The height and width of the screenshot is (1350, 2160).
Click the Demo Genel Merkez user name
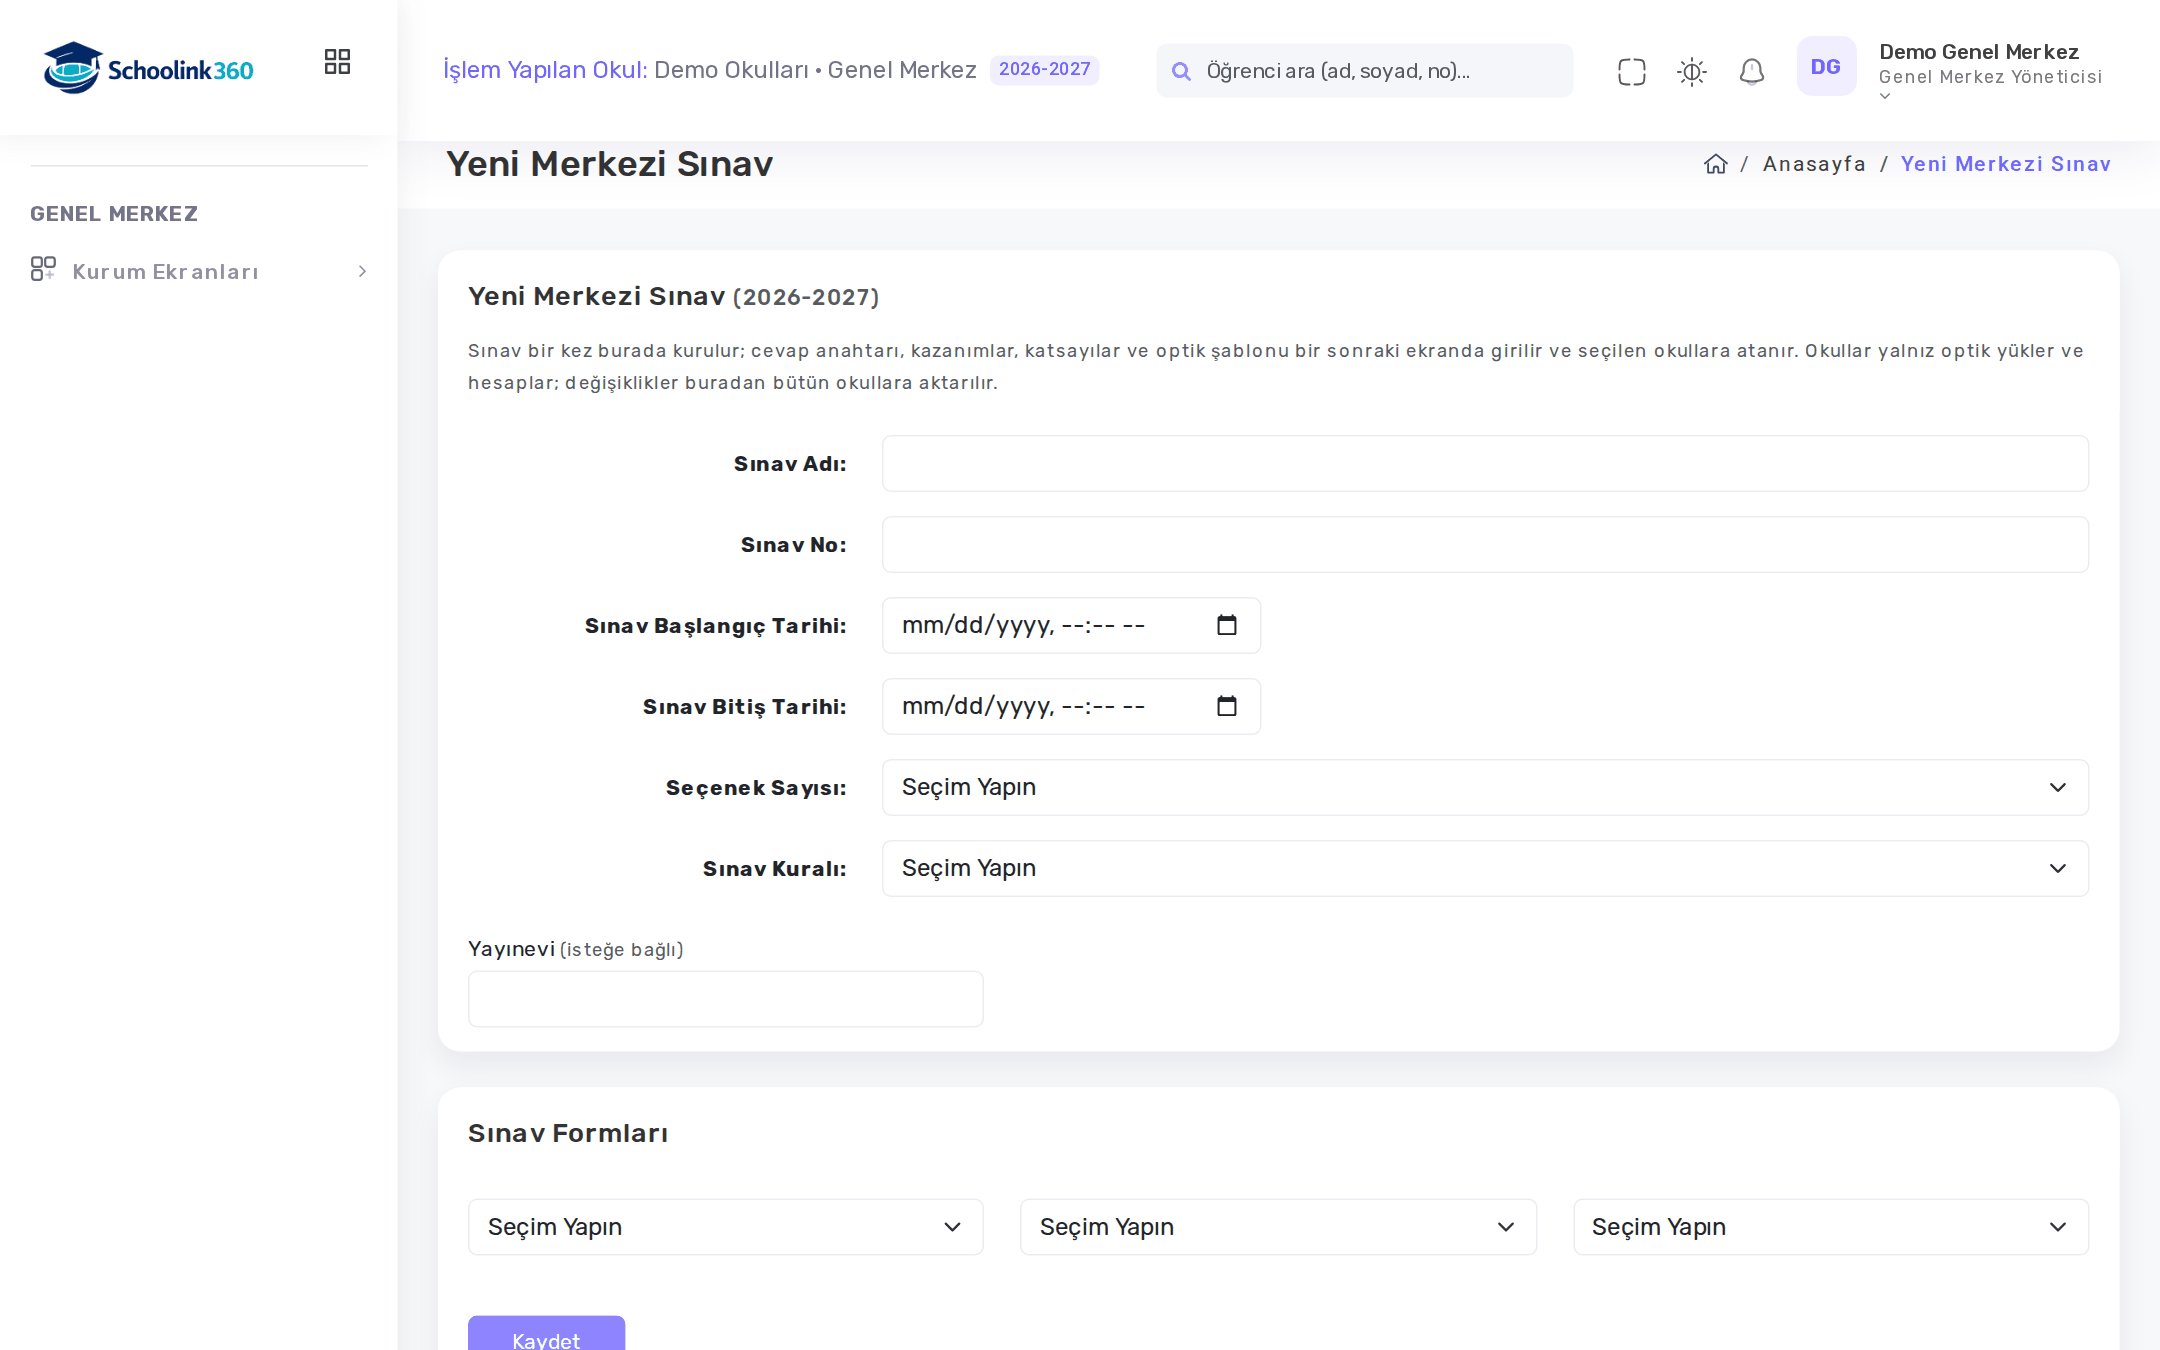pyautogui.click(x=1978, y=52)
